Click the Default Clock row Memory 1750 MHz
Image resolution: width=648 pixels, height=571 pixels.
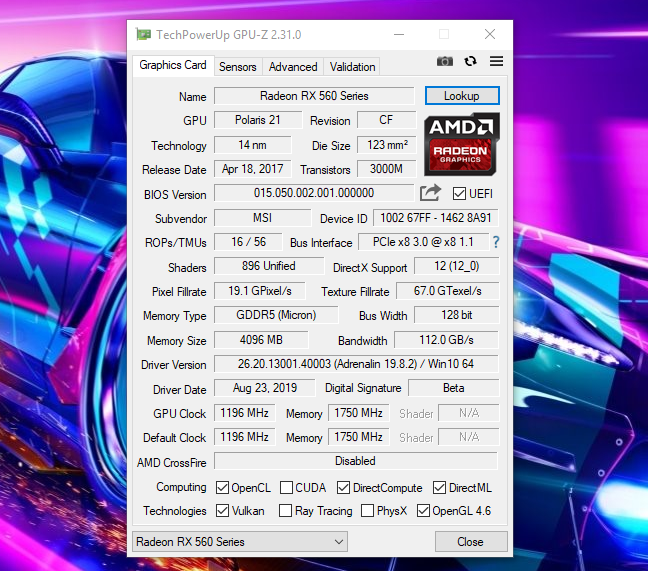[358, 437]
